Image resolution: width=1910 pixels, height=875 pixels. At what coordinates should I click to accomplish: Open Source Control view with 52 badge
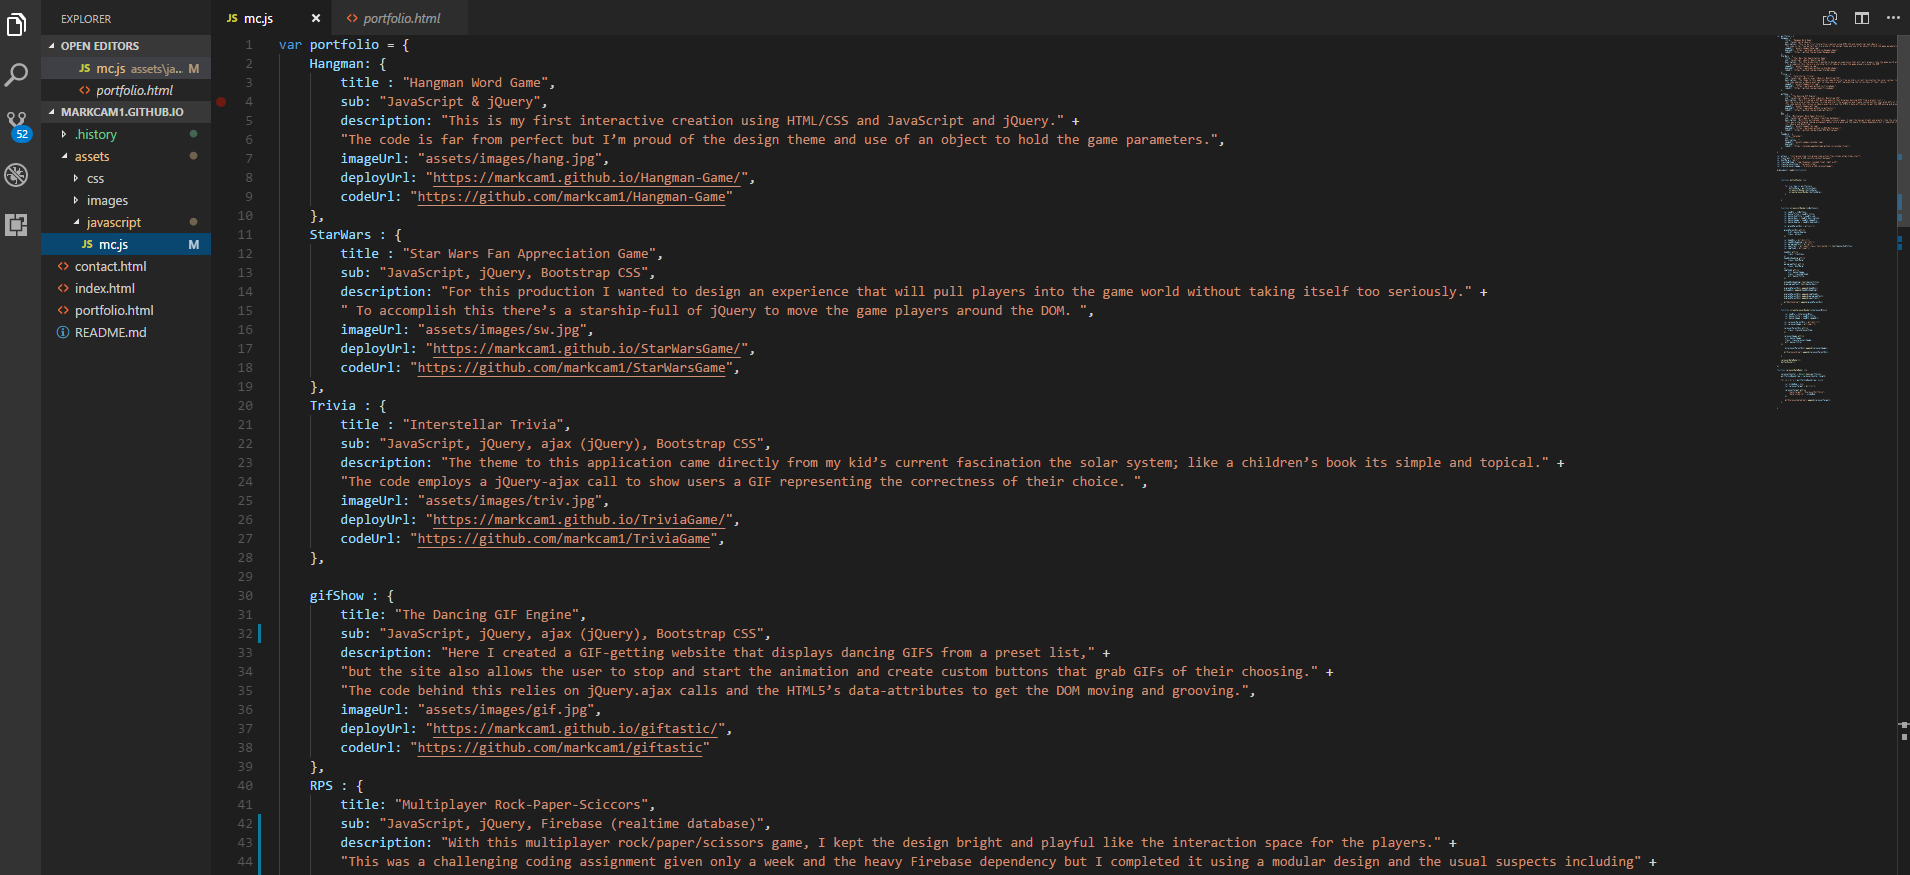point(17,124)
